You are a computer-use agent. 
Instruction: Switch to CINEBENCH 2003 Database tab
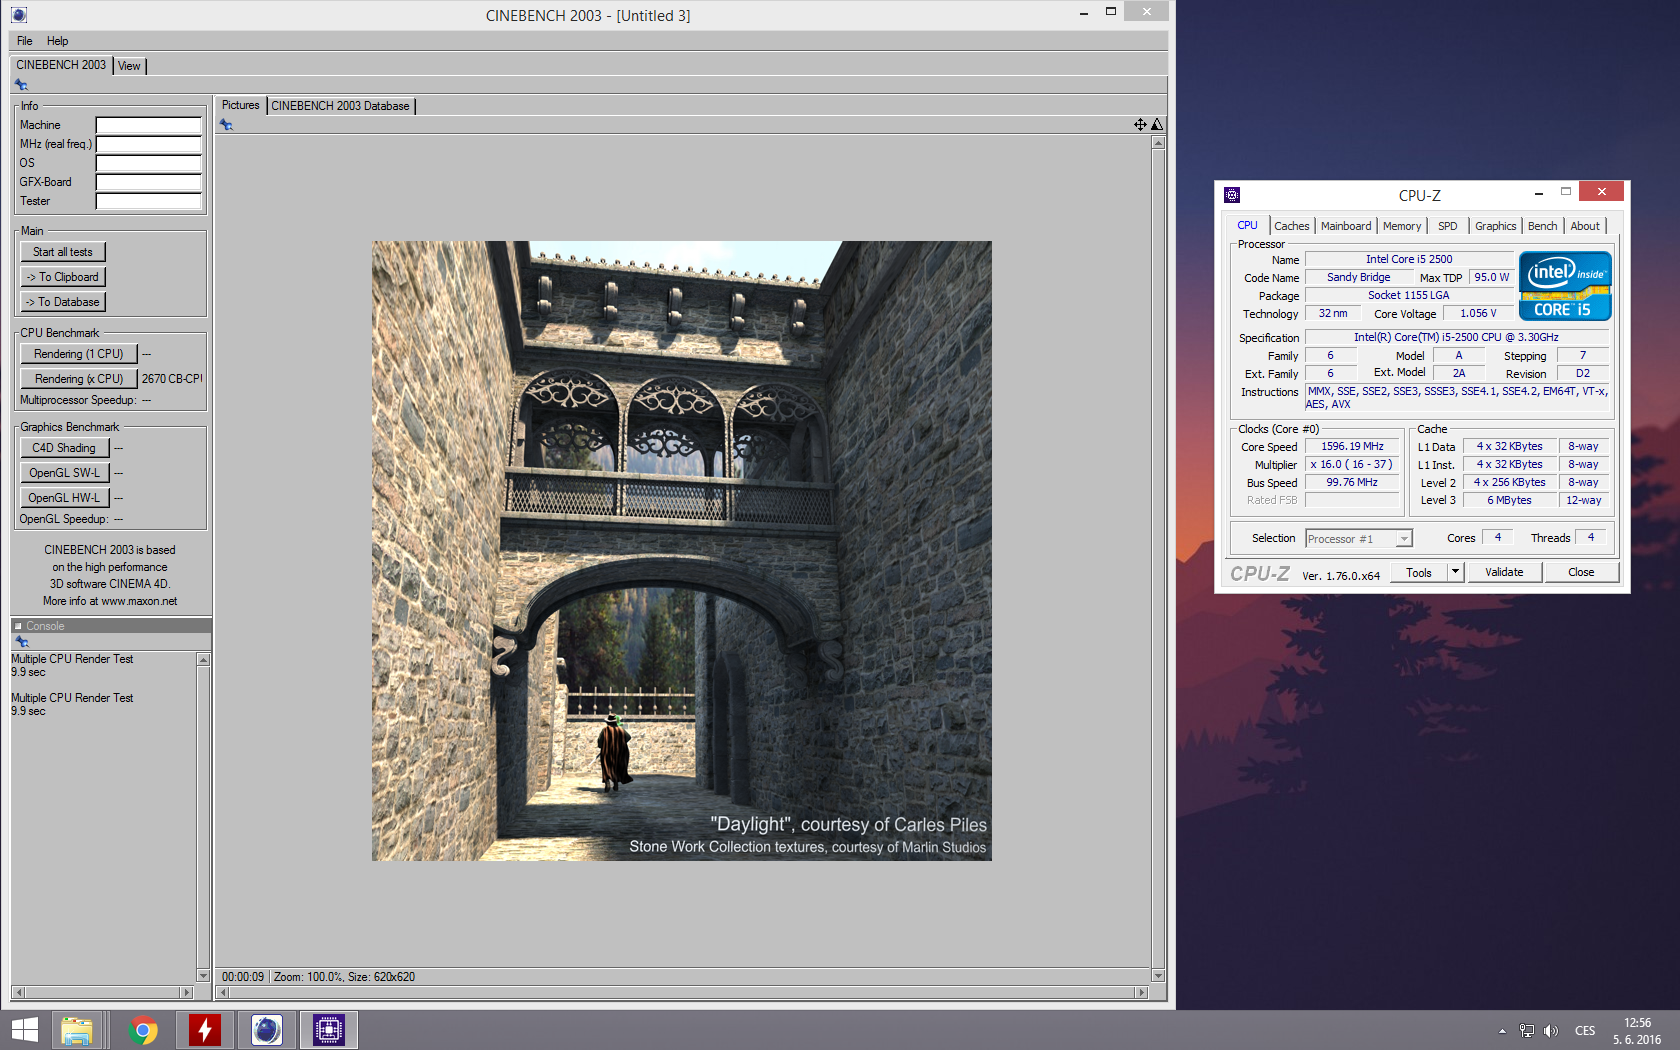pyautogui.click(x=340, y=106)
